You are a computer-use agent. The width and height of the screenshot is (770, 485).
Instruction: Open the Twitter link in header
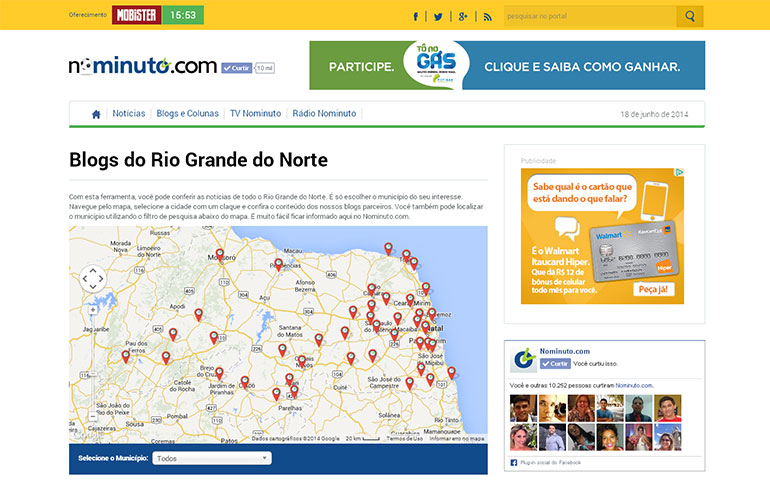click(438, 16)
